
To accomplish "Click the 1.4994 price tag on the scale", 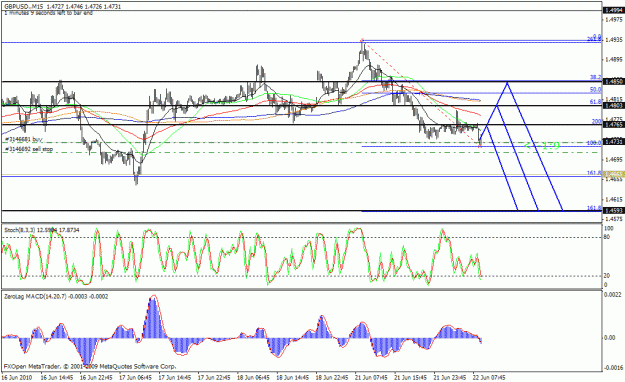I will (613, 10).
